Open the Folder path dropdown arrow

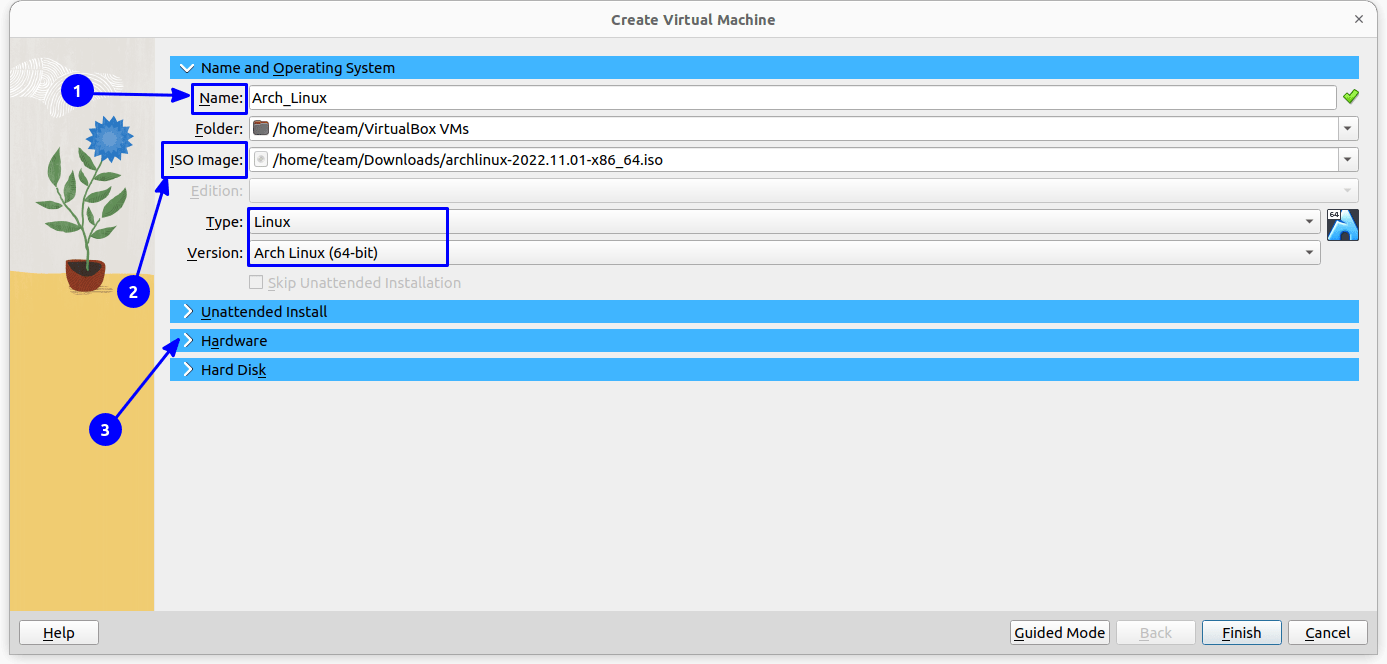[1348, 128]
